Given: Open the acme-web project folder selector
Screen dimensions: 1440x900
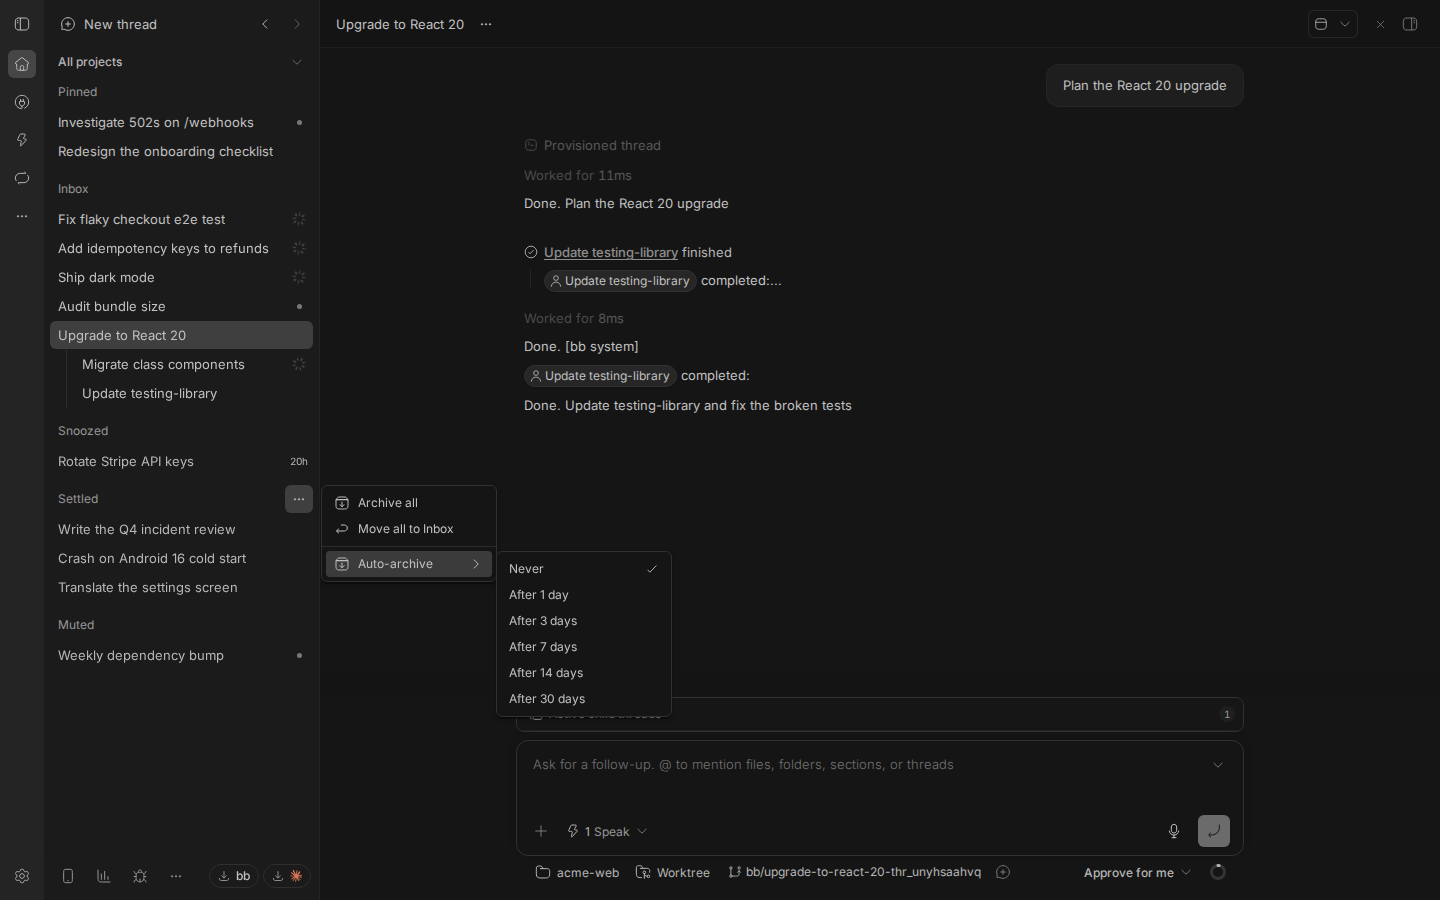Looking at the screenshot, I should [x=578, y=872].
